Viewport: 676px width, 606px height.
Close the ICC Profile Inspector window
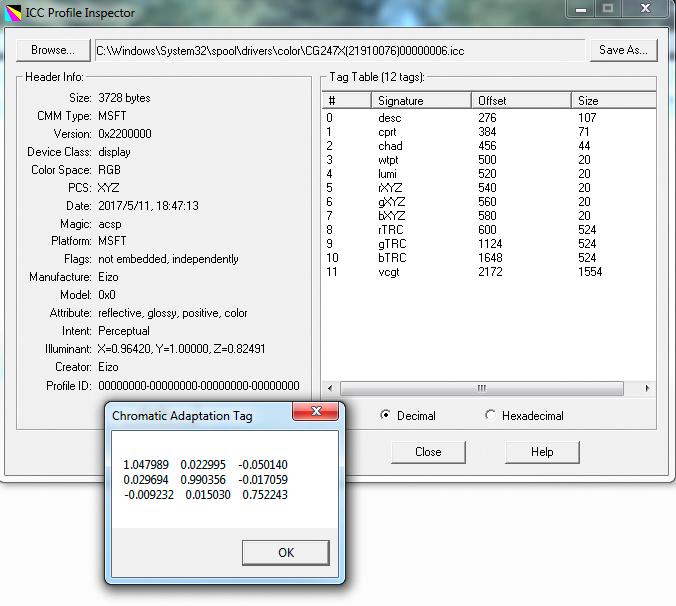645,9
